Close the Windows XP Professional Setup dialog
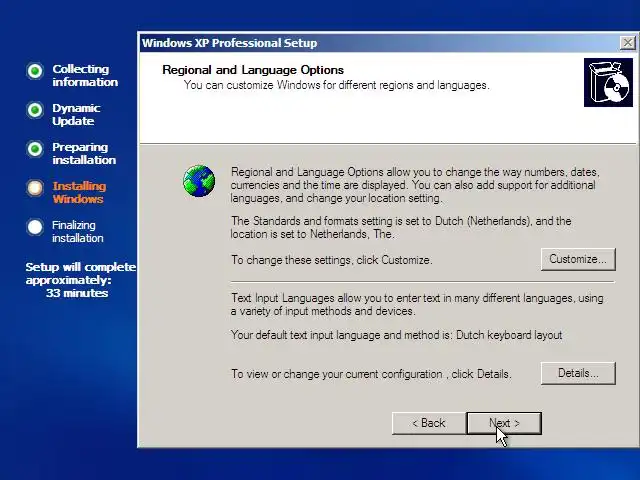 click(627, 42)
